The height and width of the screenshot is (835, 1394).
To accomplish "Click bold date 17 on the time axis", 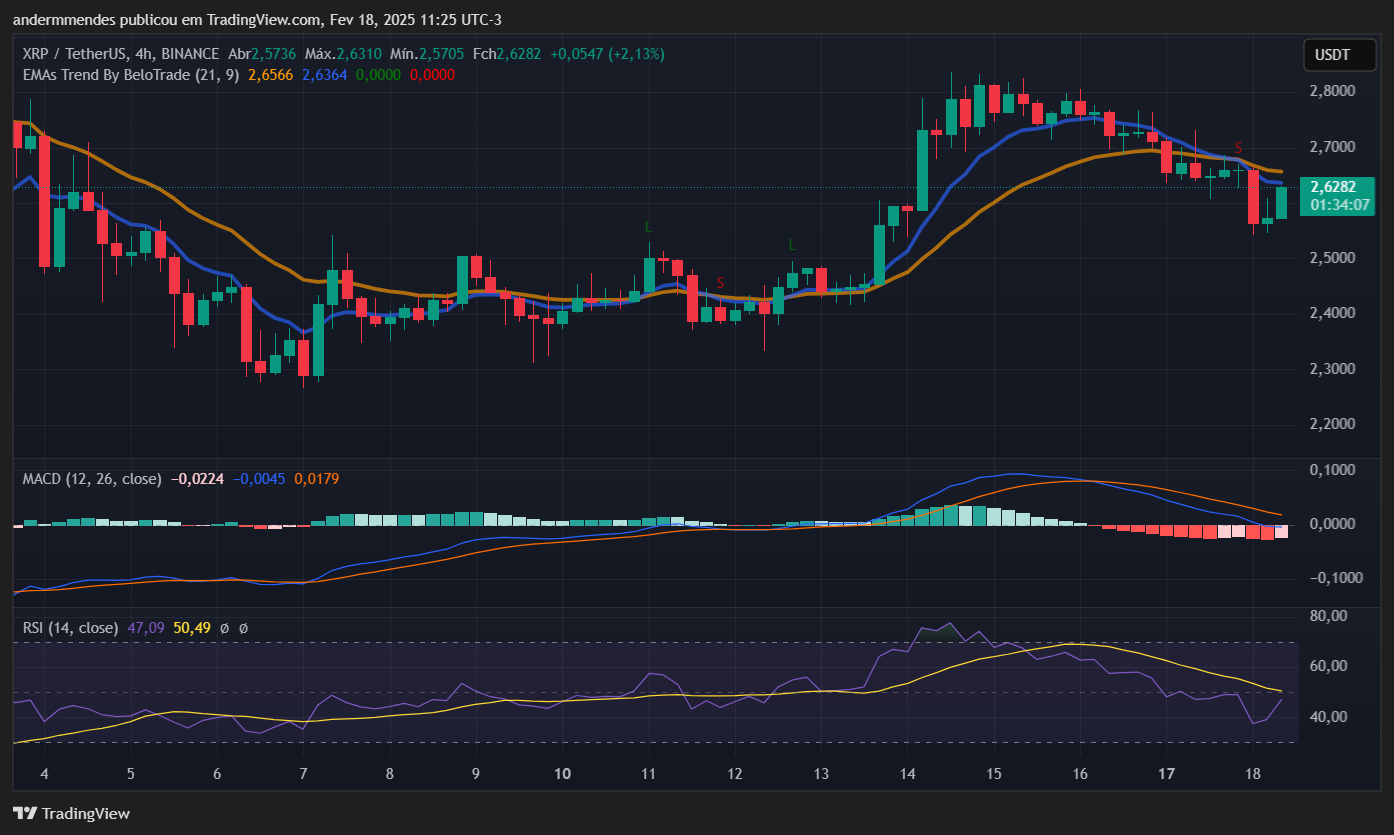I will 1166,774.
